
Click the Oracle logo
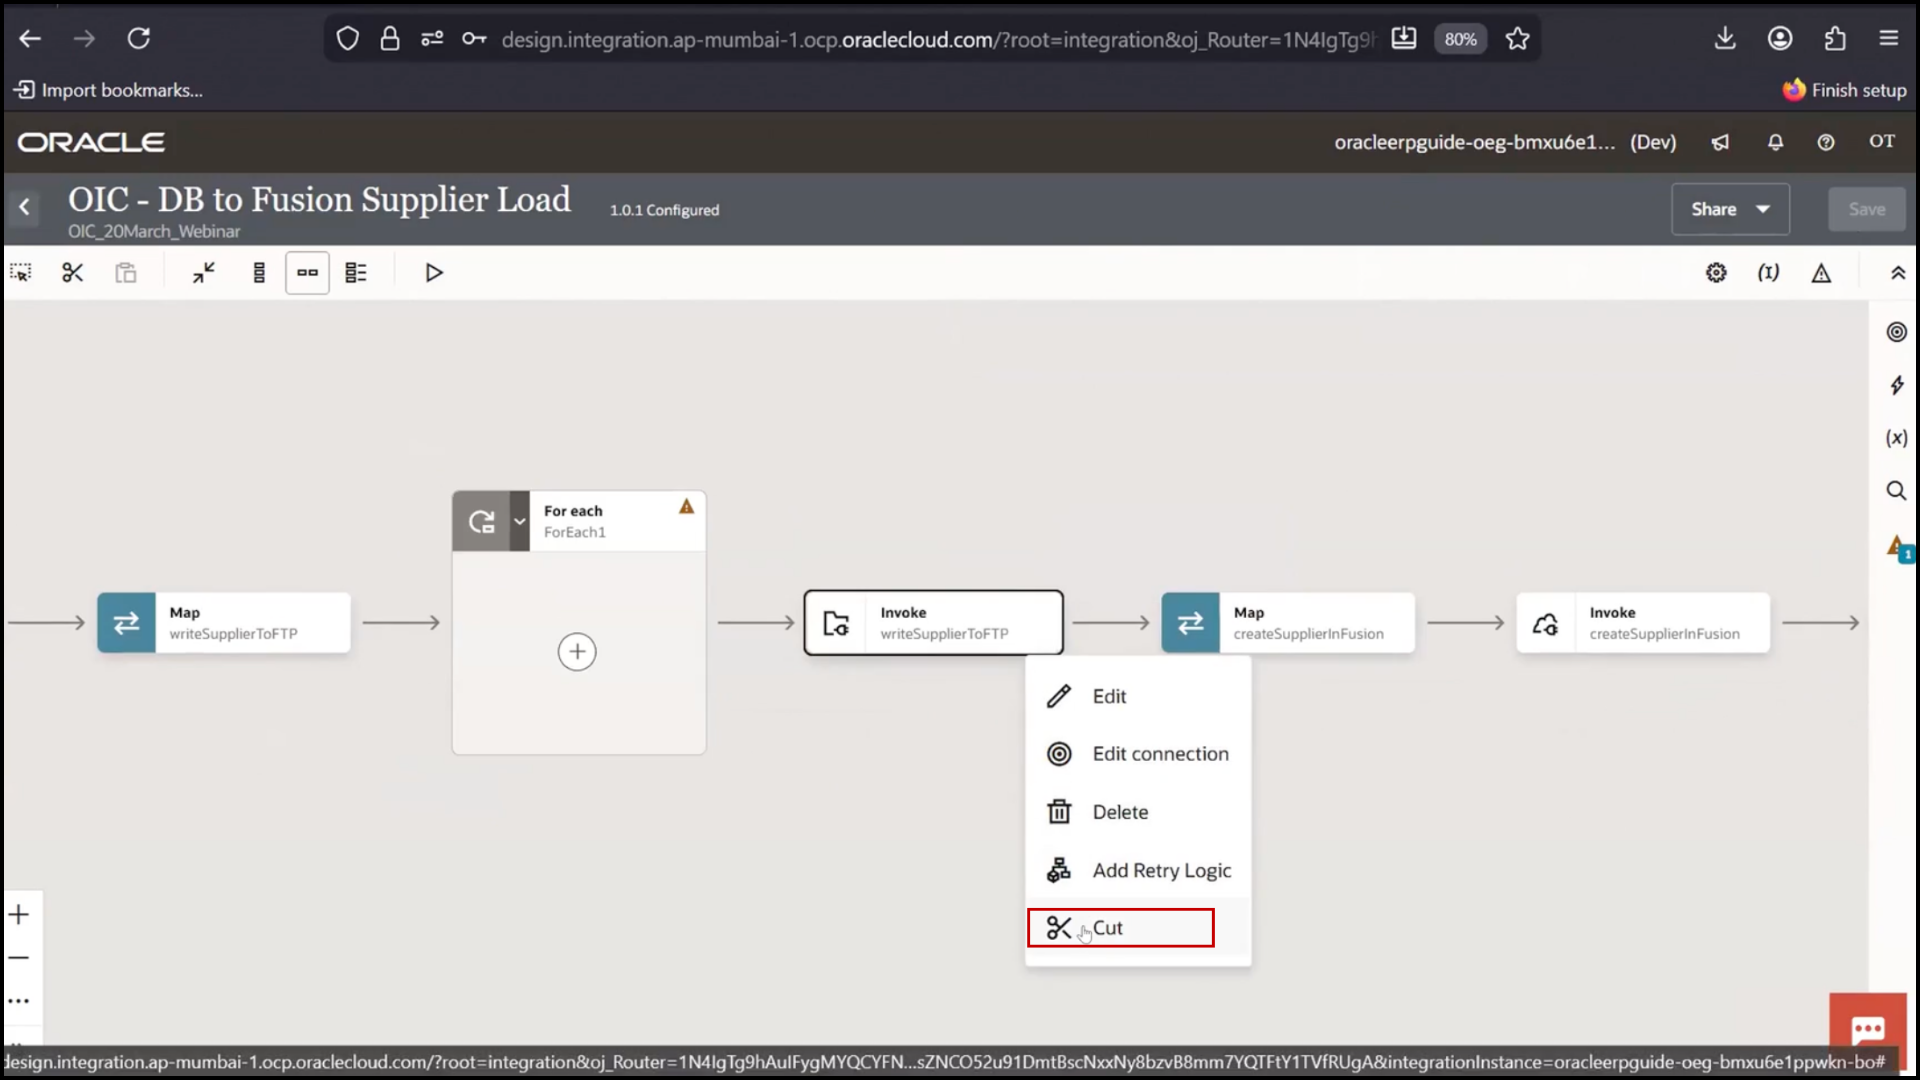tap(91, 142)
